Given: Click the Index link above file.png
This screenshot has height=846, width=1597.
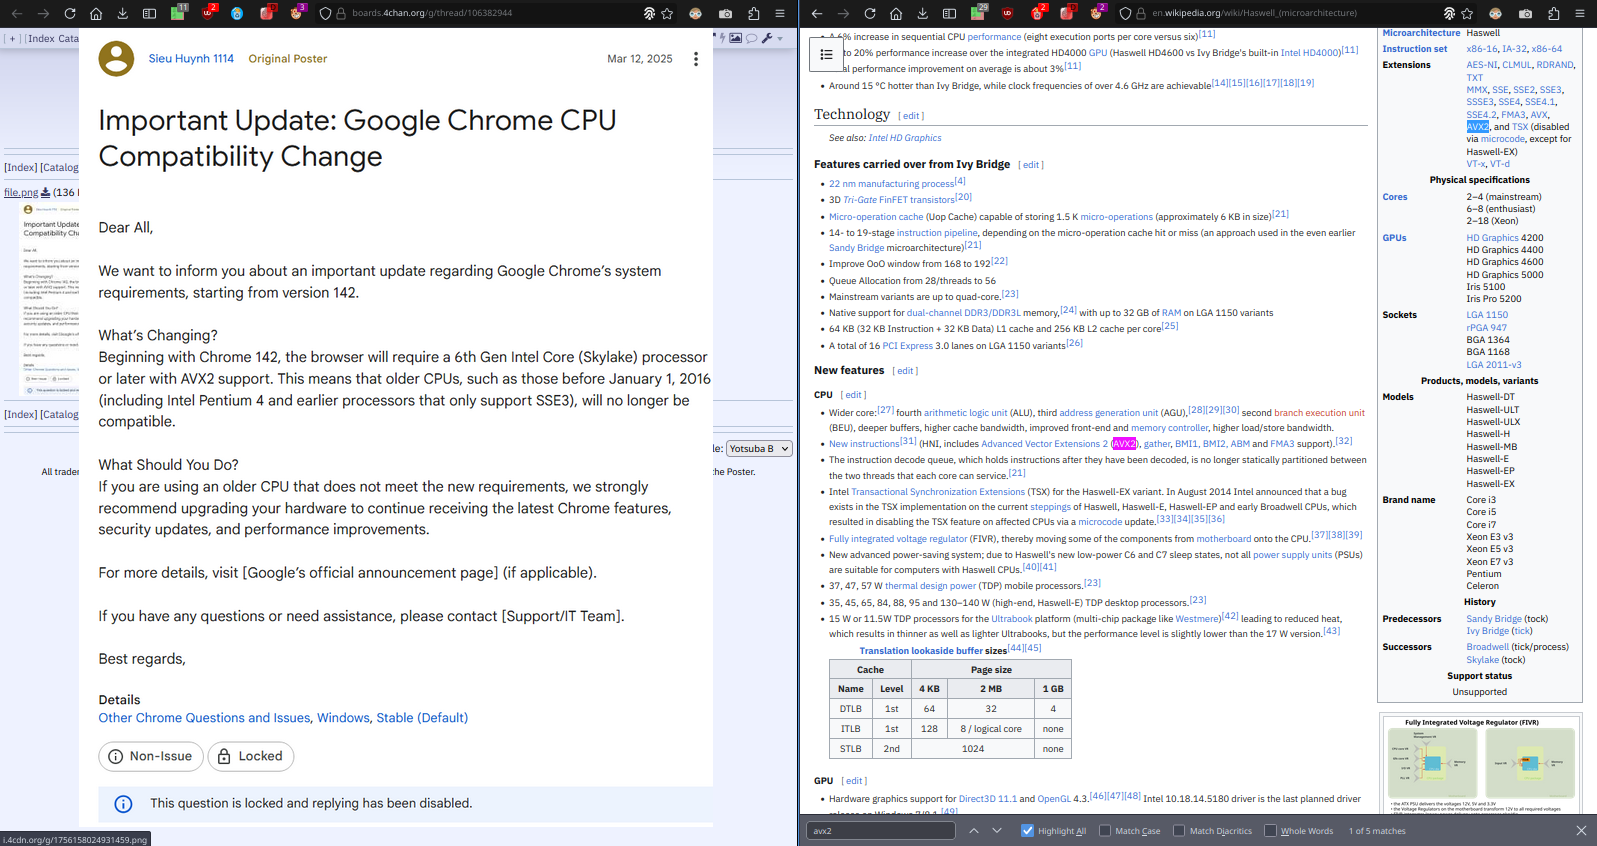Looking at the screenshot, I should tap(21, 168).
